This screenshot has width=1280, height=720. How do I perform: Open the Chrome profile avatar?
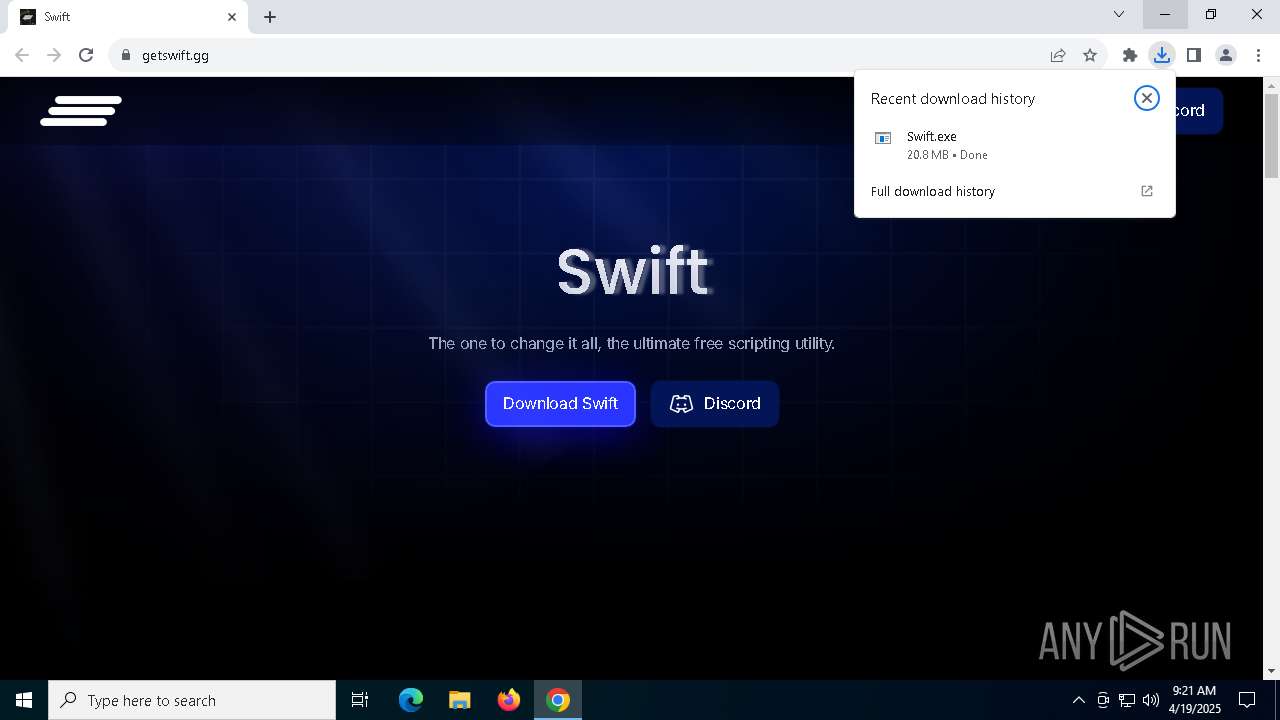[x=1226, y=55]
